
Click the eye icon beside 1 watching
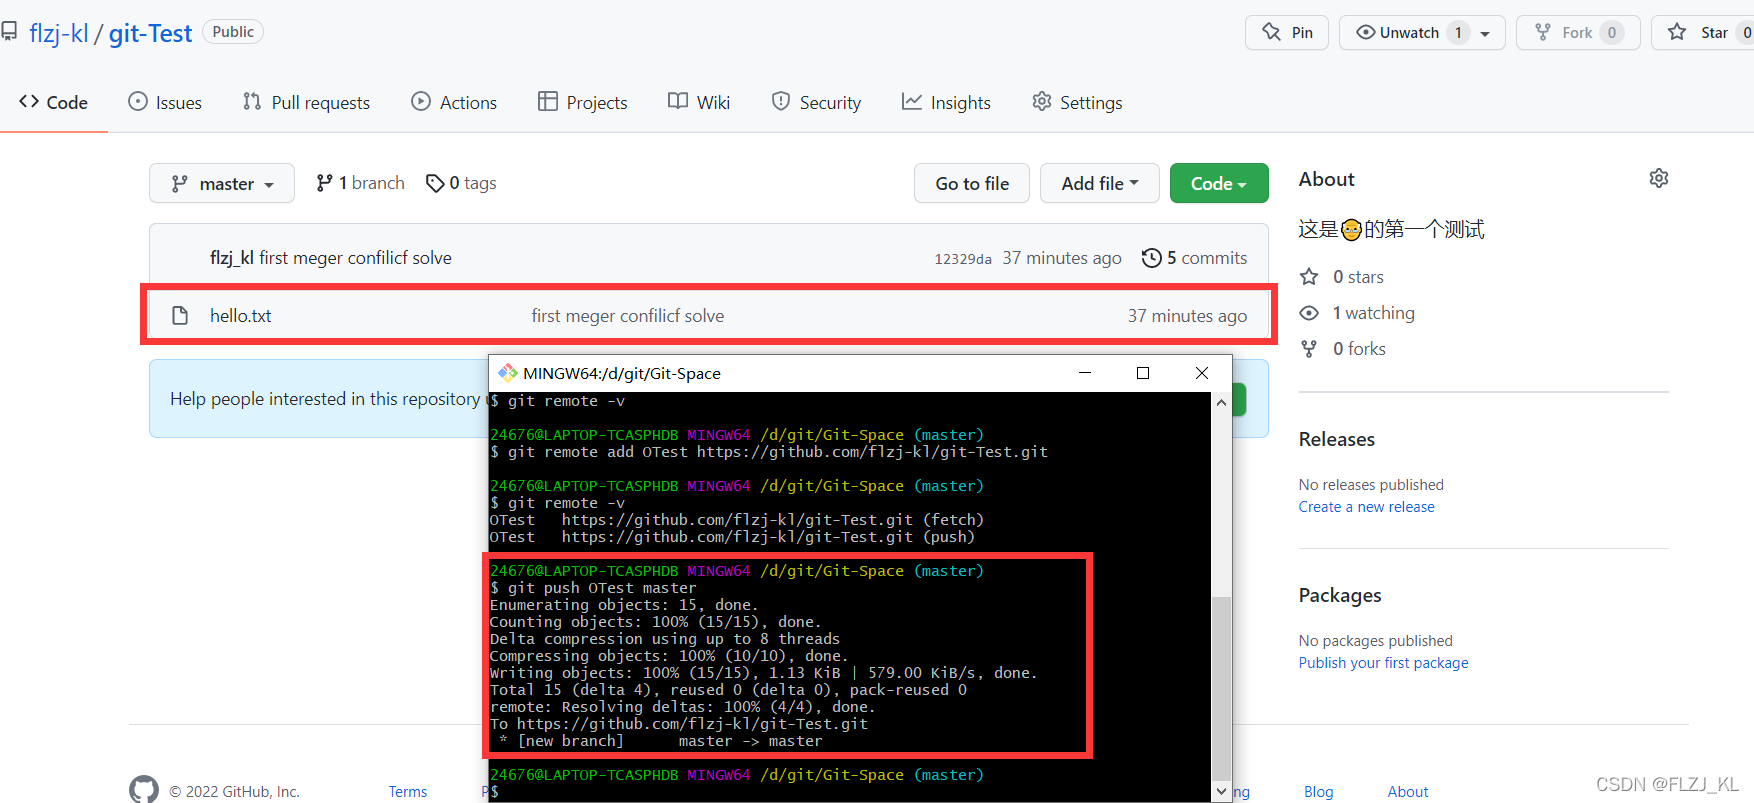tap(1309, 313)
